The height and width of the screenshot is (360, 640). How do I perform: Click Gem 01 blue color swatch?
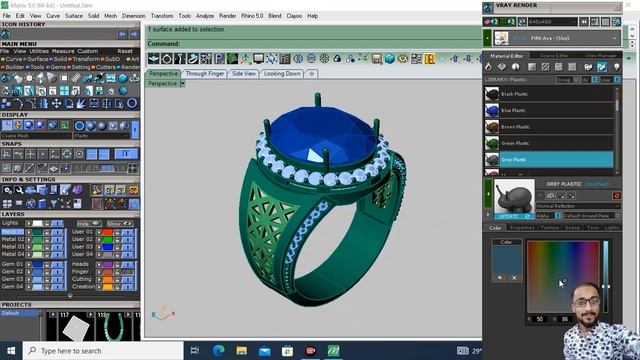[x=38, y=264]
